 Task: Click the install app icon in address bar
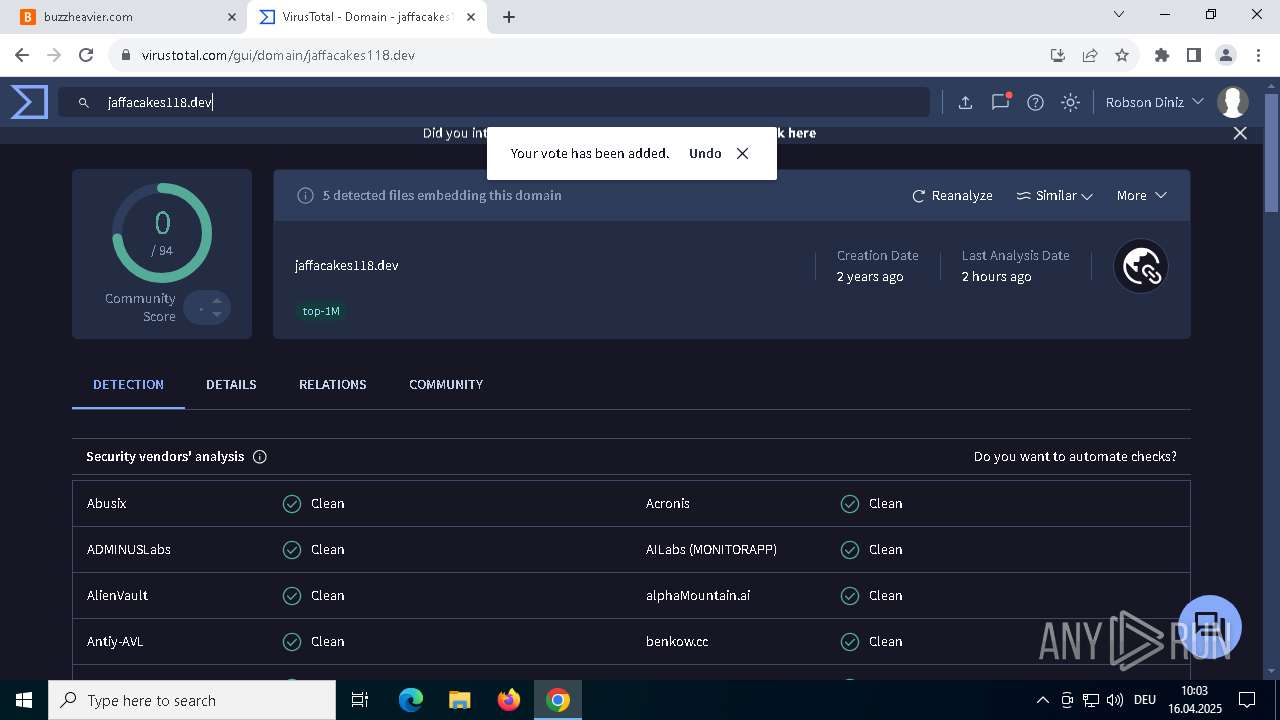point(1057,55)
